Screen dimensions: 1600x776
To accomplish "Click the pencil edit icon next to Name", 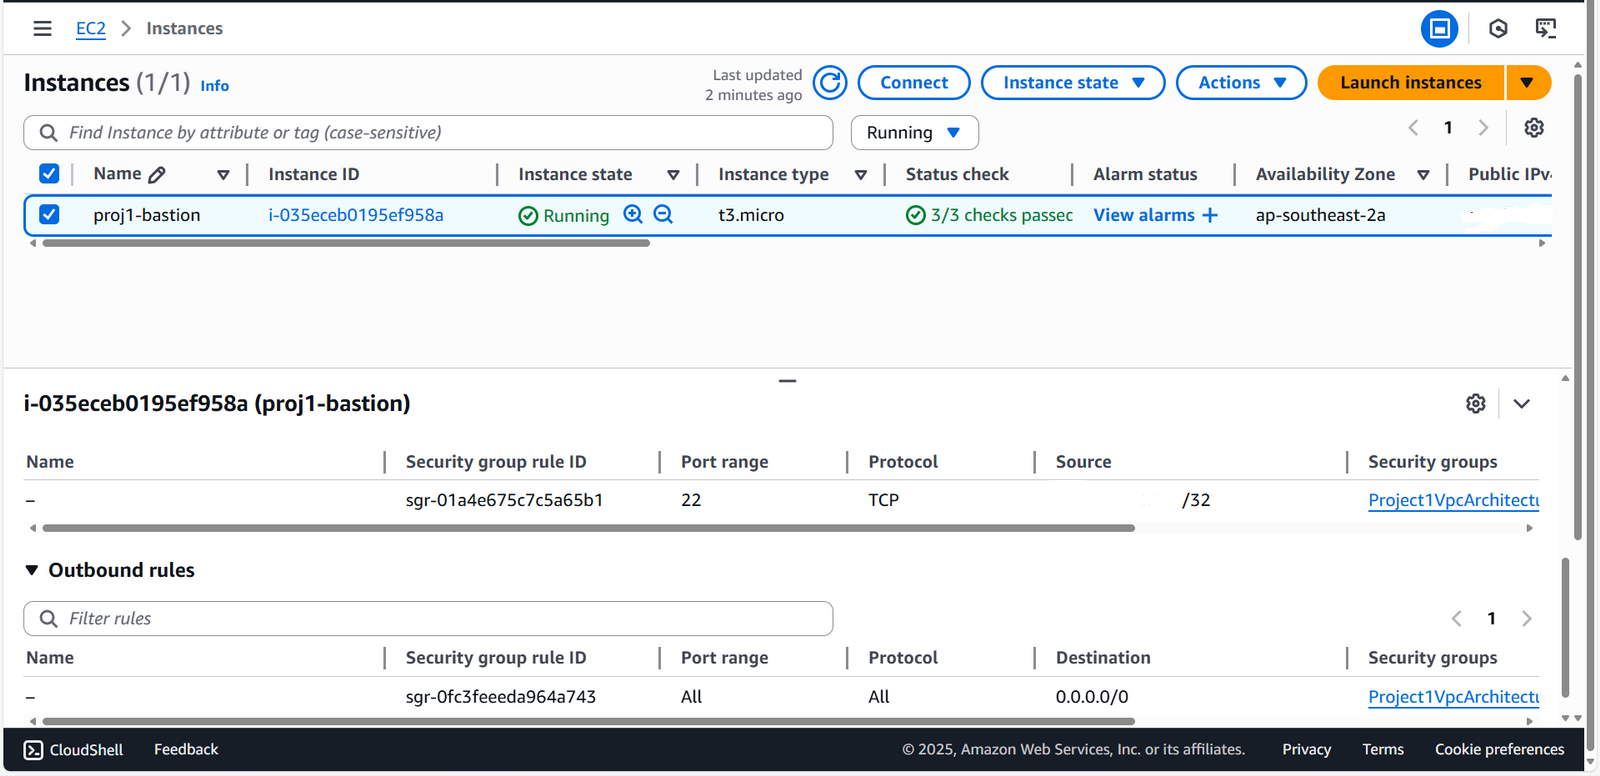I will click(157, 175).
